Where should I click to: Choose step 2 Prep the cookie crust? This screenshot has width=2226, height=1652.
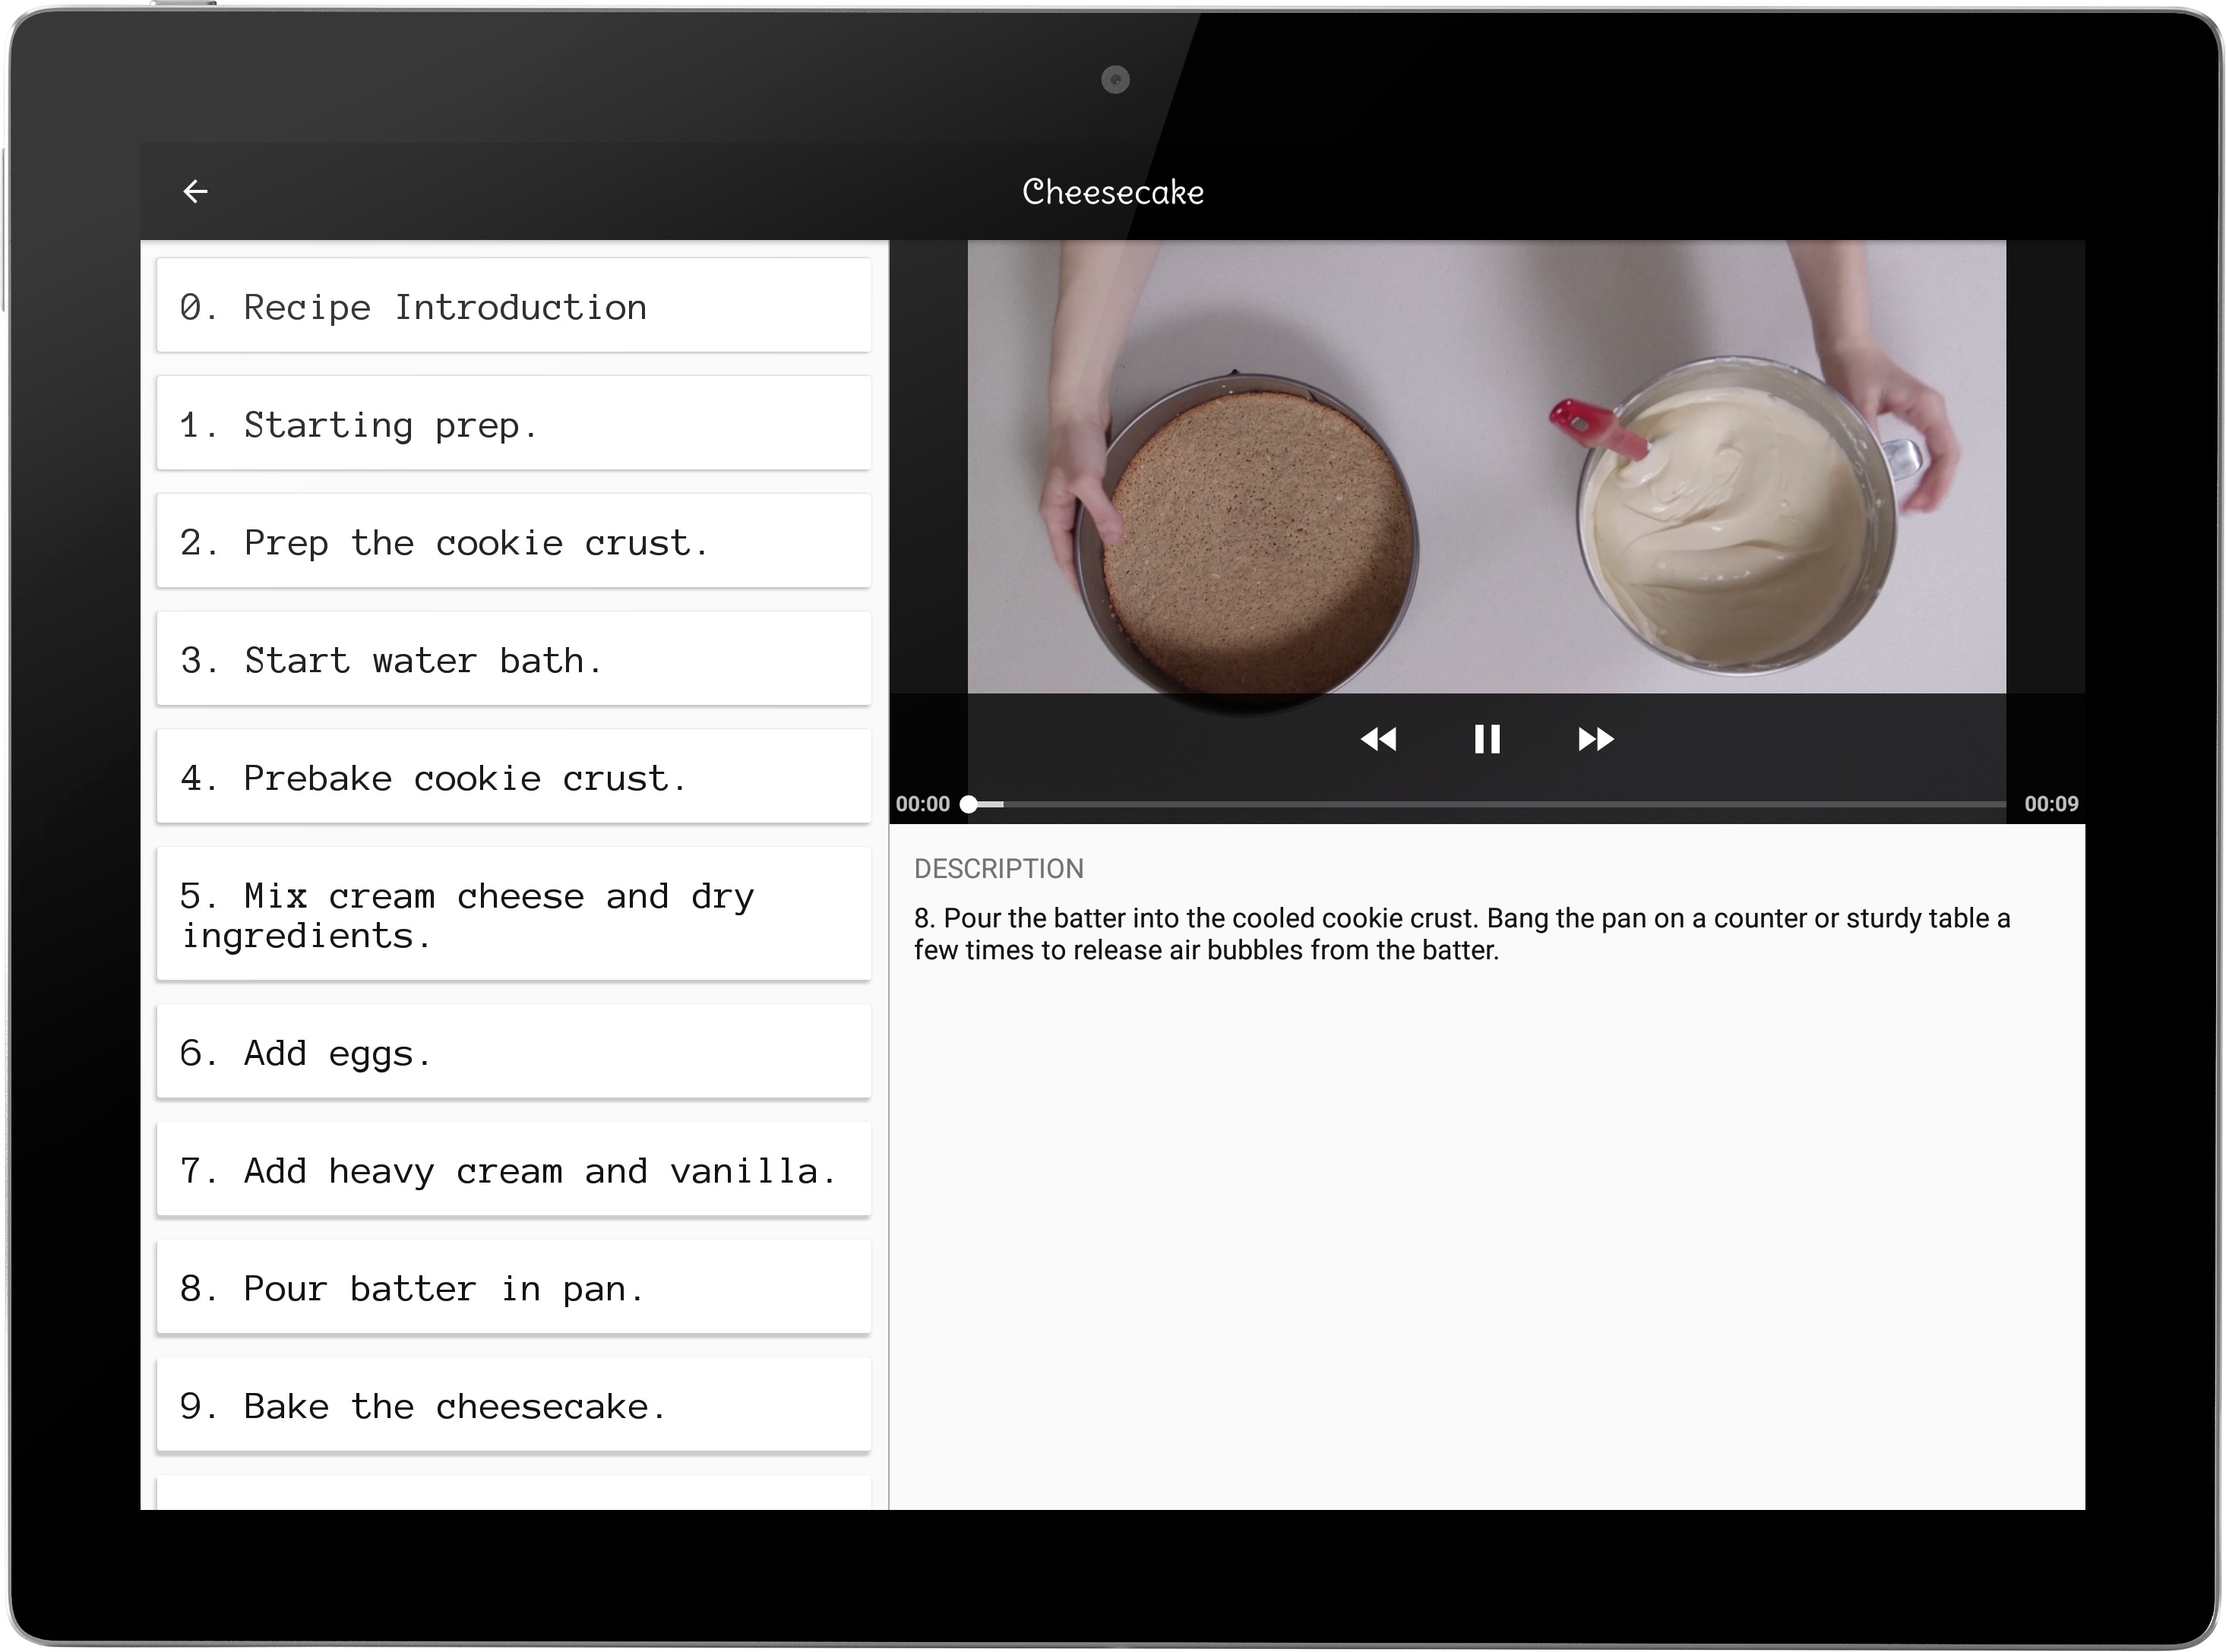(513, 542)
